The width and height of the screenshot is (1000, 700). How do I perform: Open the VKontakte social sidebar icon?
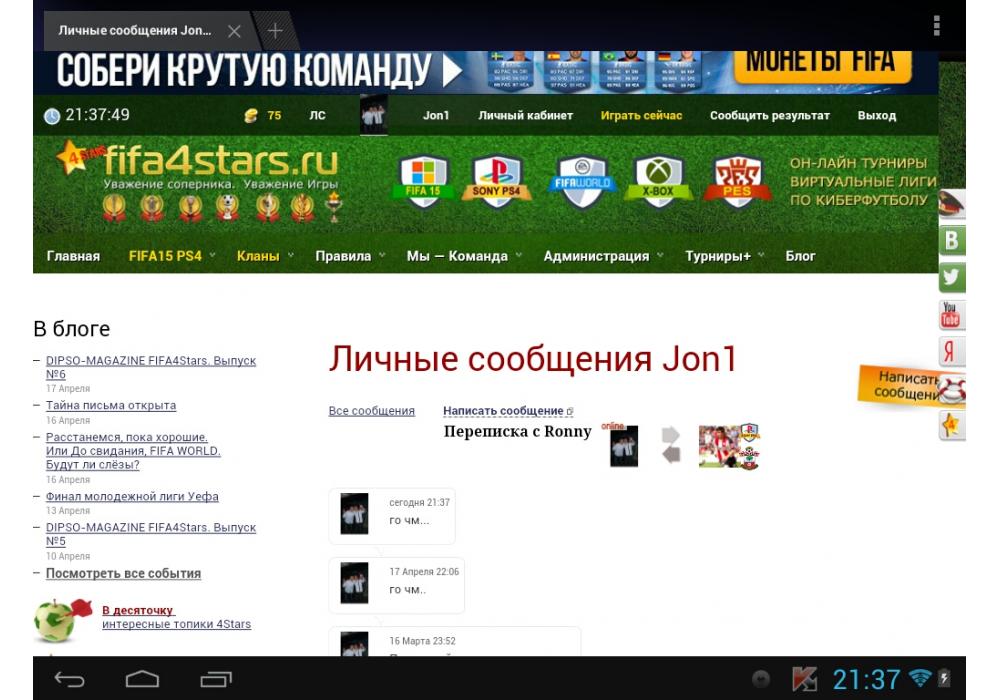[x=952, y=240]
